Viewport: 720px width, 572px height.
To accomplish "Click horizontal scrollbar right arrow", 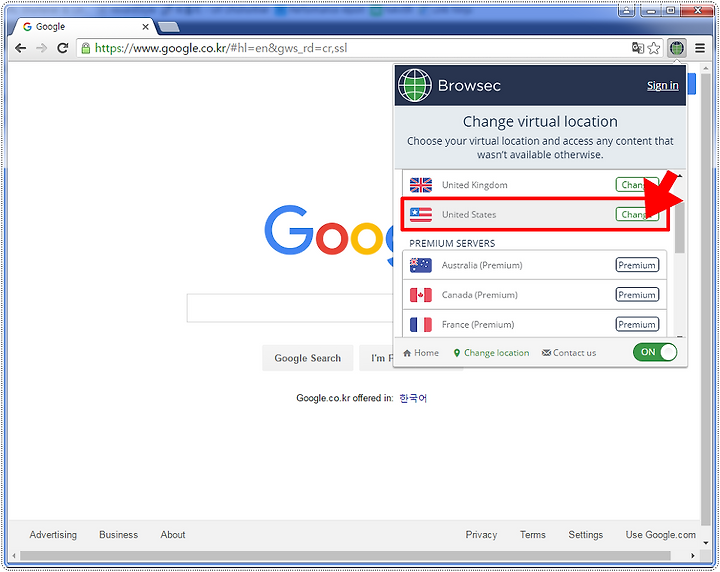I will pos(692,555).
